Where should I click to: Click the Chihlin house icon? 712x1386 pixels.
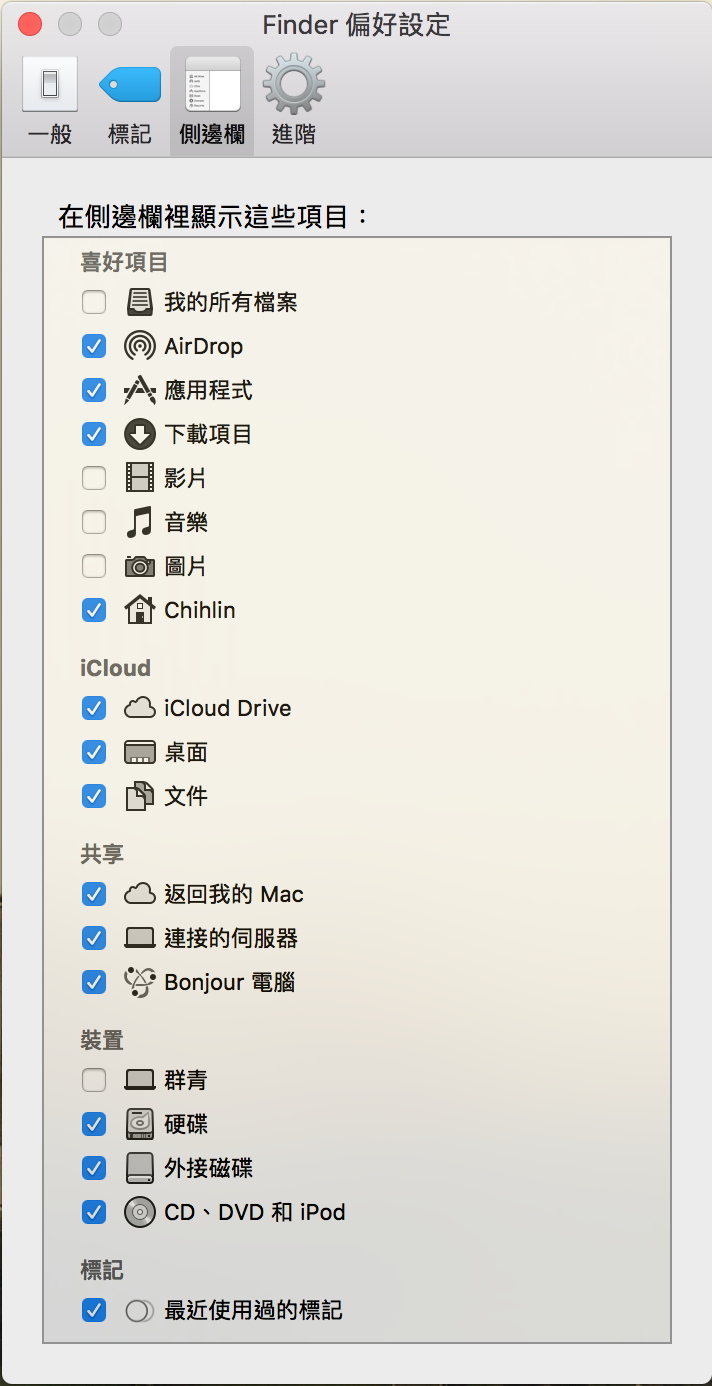pyautogui.click(x=140, y=610)
